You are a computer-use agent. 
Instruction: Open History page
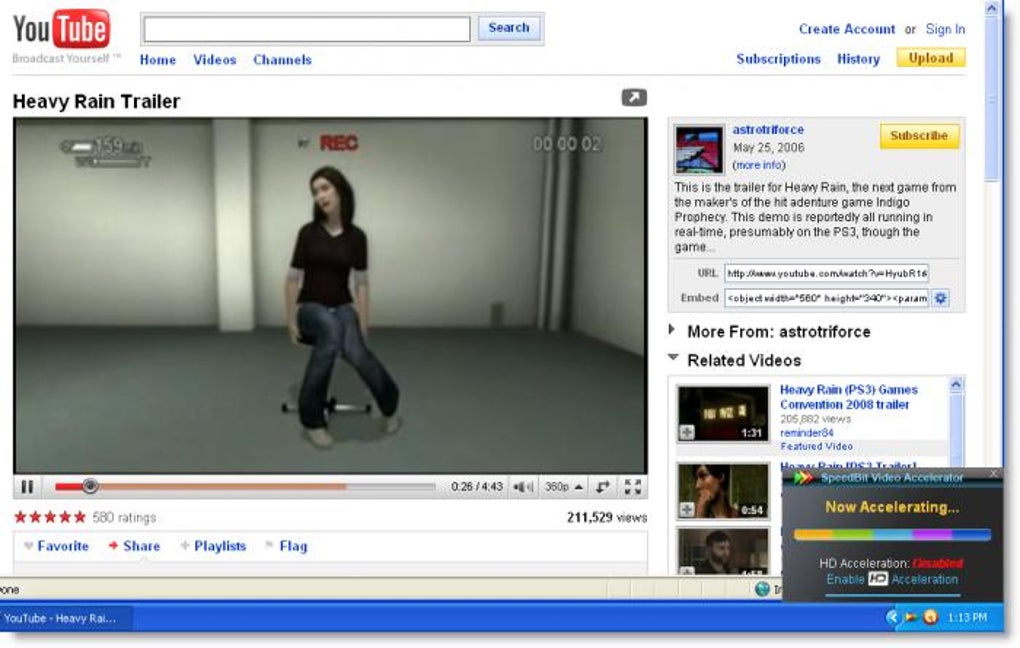[858, 59]
